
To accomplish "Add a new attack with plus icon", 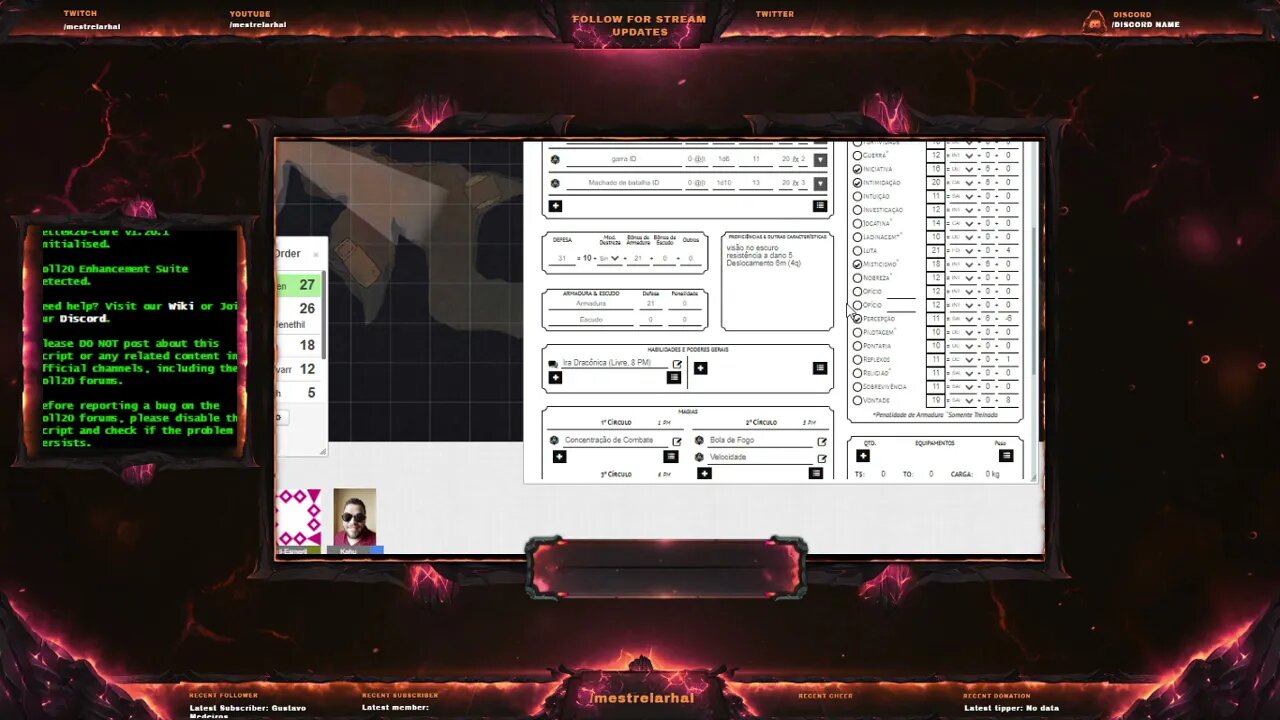I will (555, 206).
